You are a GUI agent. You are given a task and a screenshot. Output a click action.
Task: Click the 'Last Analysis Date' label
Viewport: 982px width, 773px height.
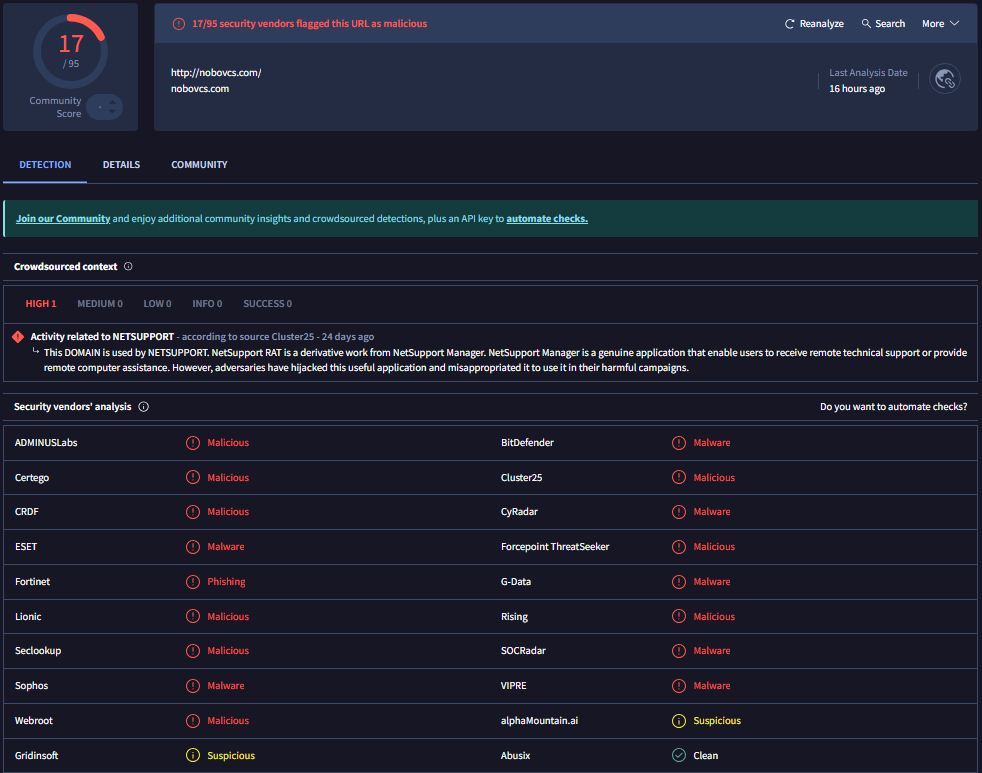click(x=868, y=73)
